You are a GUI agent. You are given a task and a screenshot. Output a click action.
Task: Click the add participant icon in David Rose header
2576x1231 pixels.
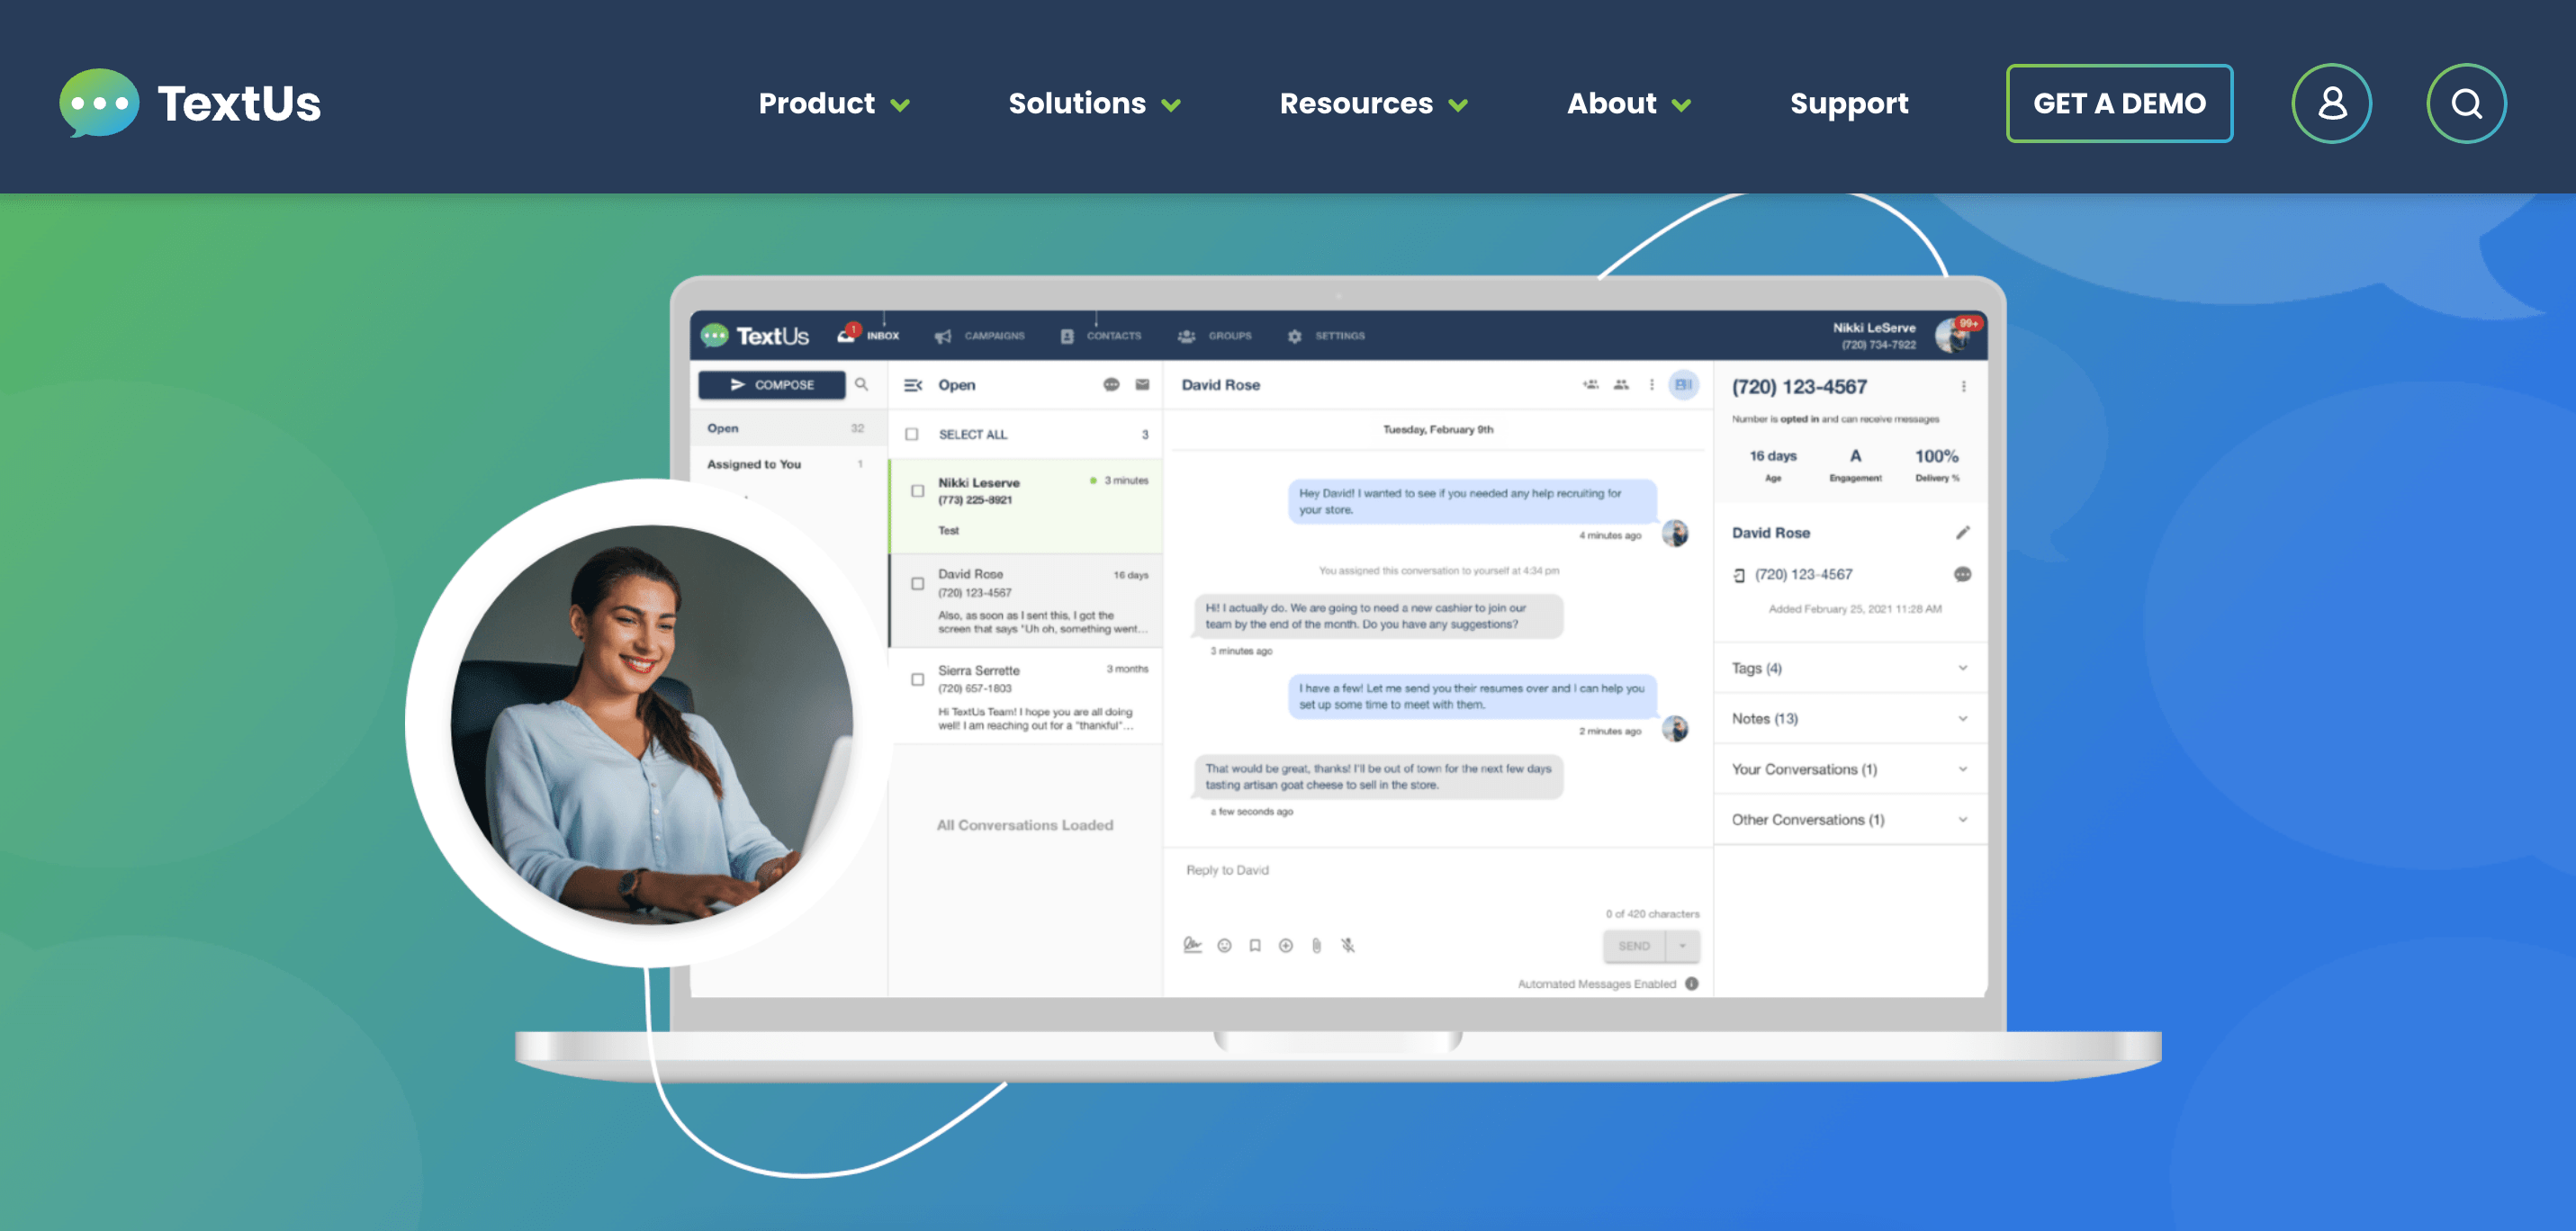pos(1590,385)
